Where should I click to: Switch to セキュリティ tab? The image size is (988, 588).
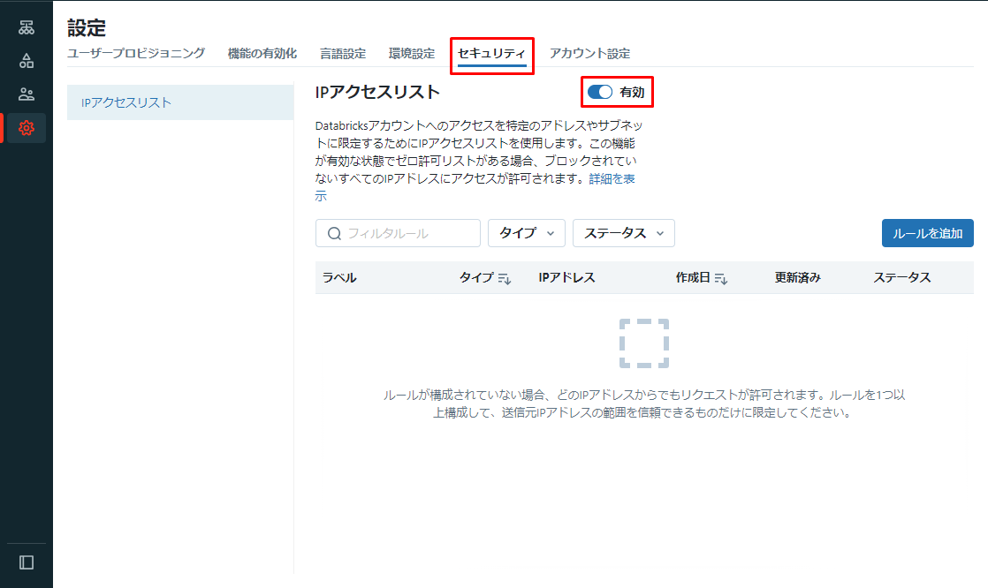click(491, 54)
